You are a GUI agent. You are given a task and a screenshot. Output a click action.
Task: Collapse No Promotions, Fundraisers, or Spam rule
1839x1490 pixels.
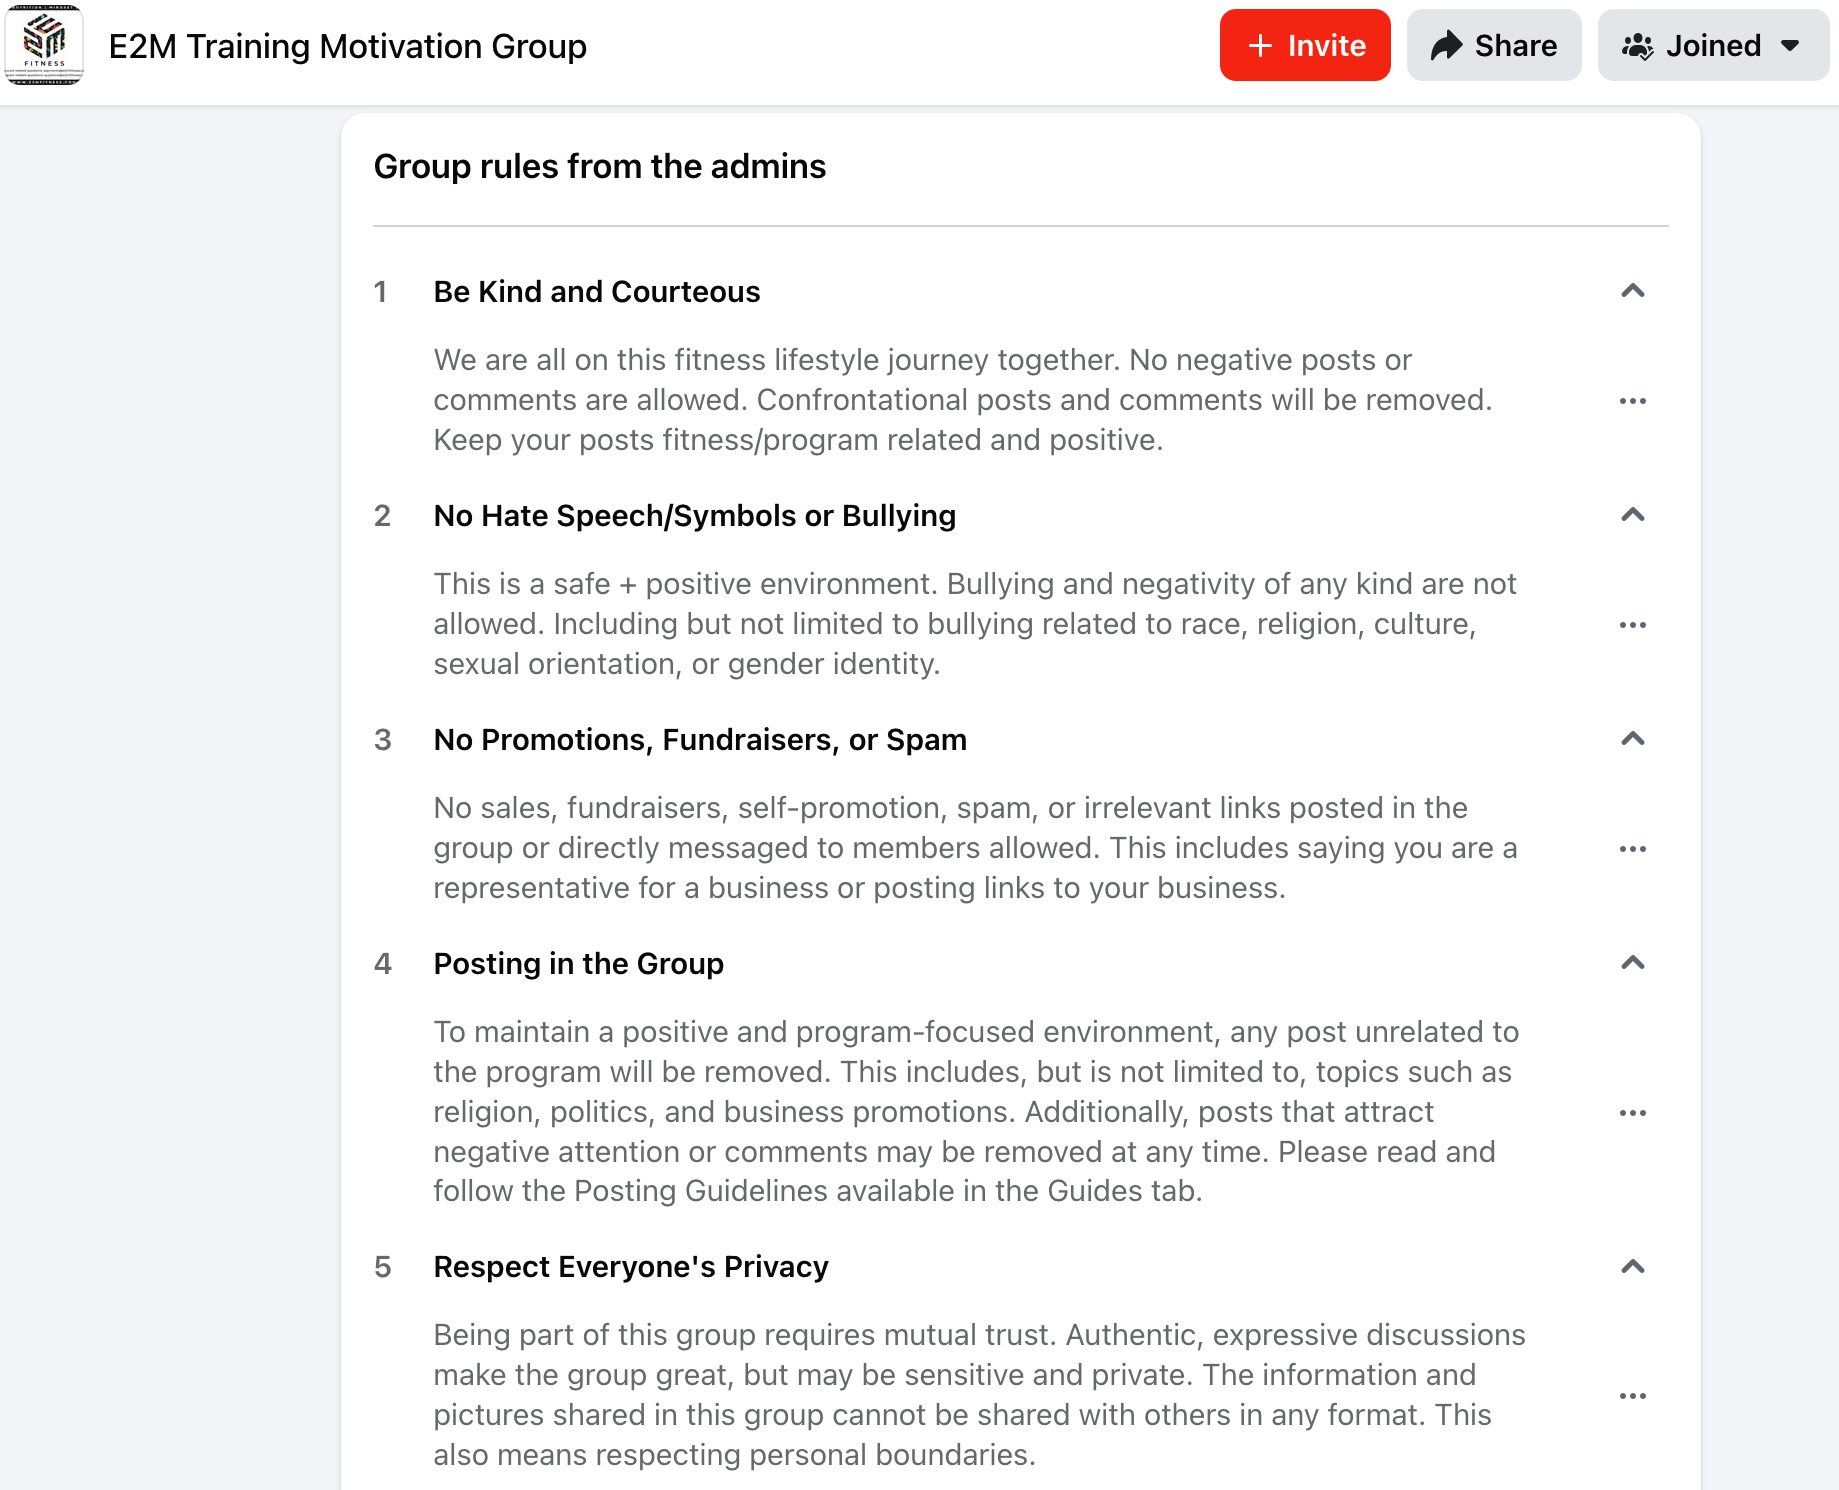(x=1632, y=739)
